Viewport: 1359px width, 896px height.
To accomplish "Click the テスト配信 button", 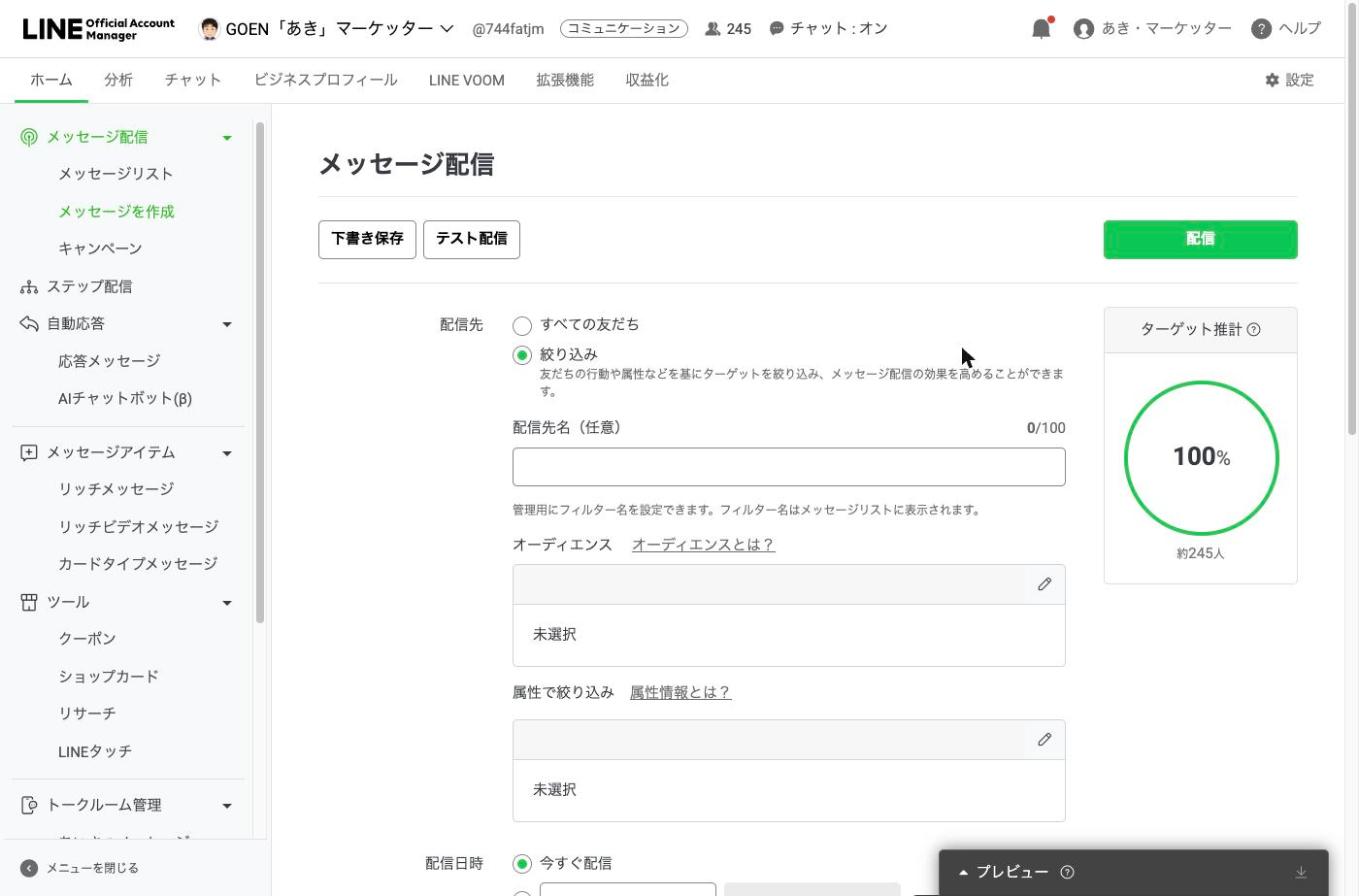I will pos(471,239).
